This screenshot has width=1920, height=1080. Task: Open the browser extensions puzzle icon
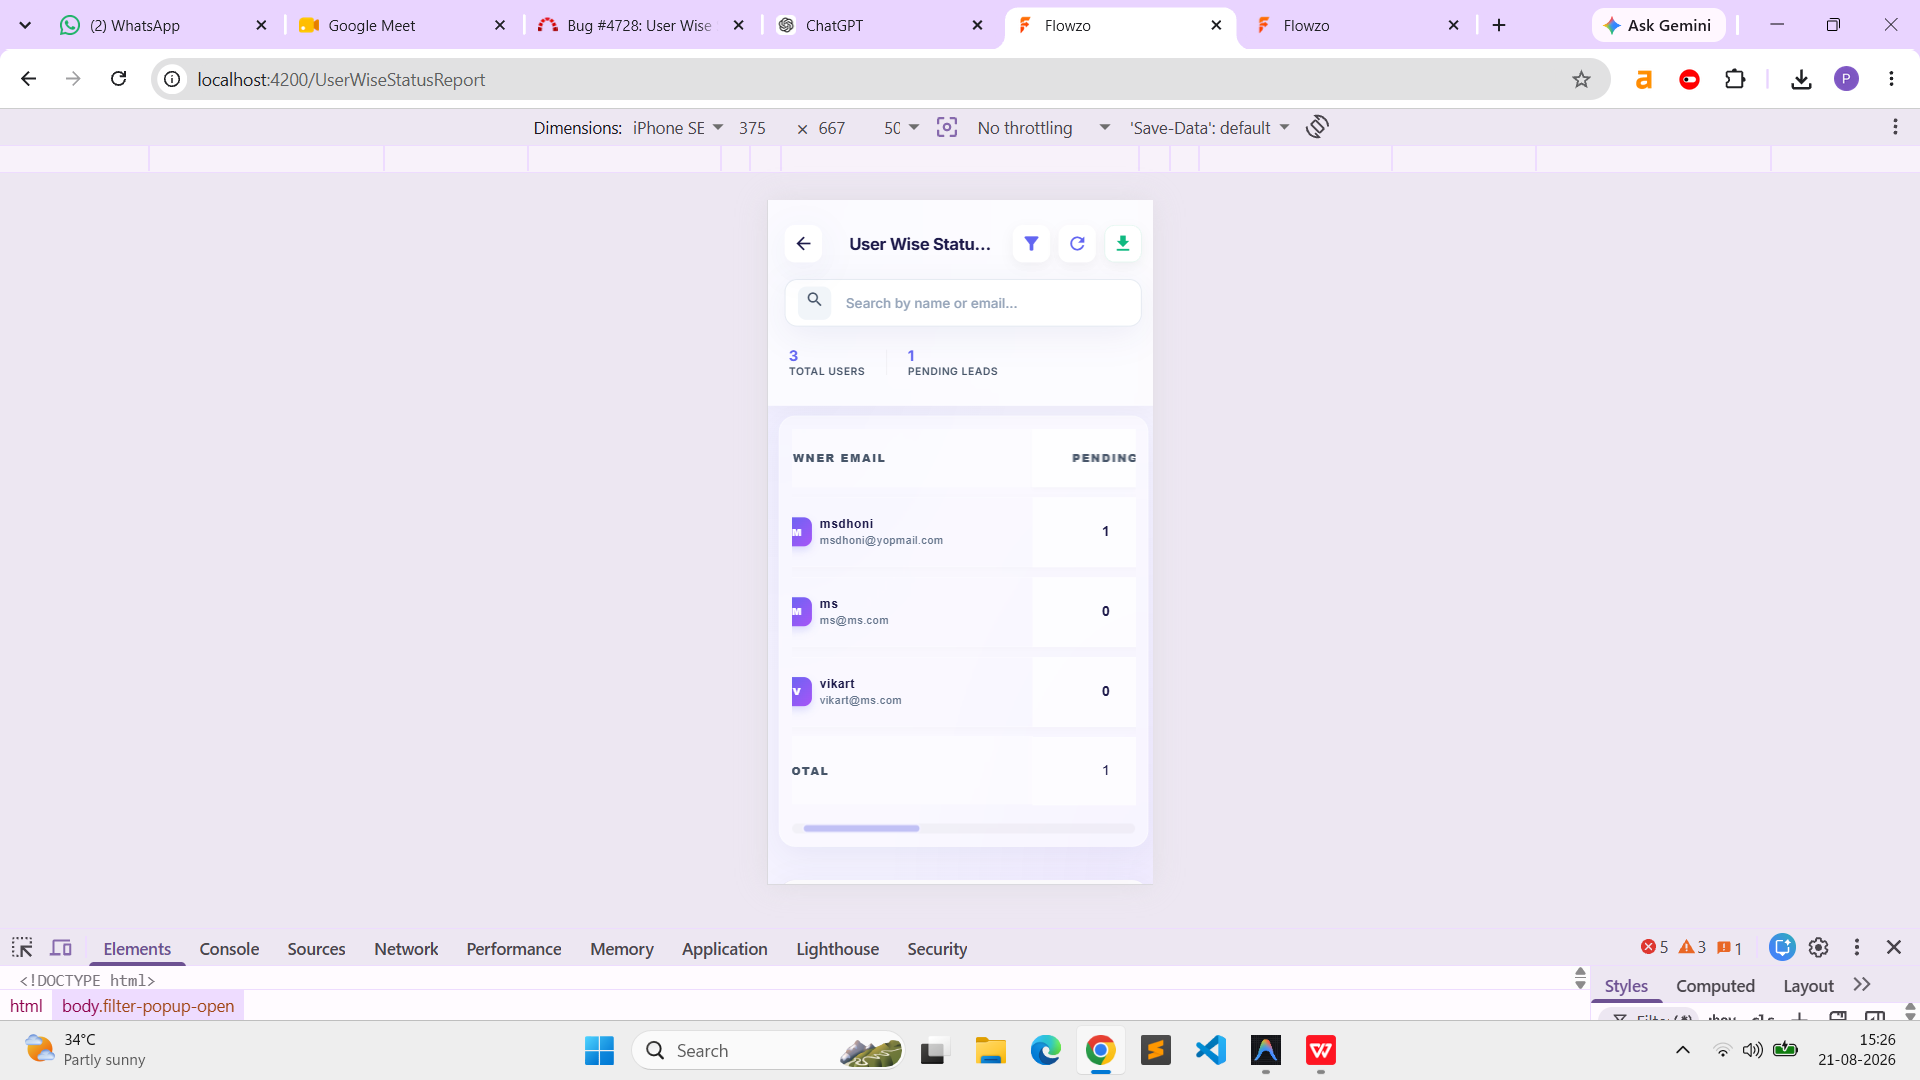[1735, 79]
